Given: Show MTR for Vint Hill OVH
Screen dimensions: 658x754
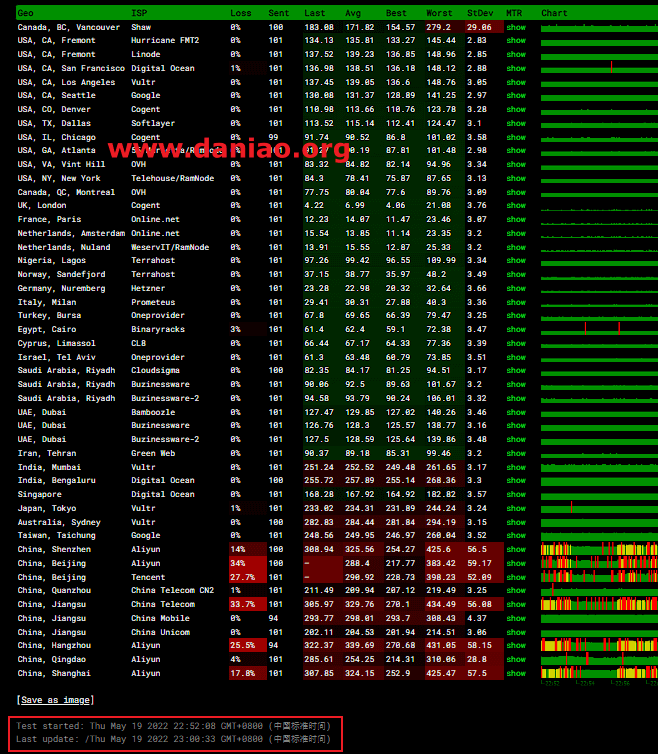Looking at the screenshot, I should click(x=516, y=164).
